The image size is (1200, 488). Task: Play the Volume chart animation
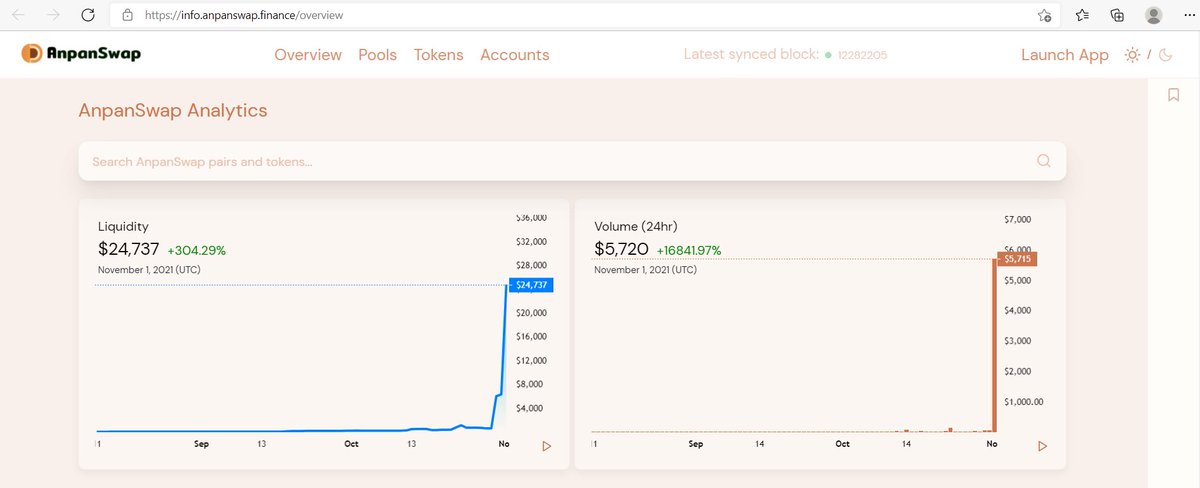click(1042, 446)
